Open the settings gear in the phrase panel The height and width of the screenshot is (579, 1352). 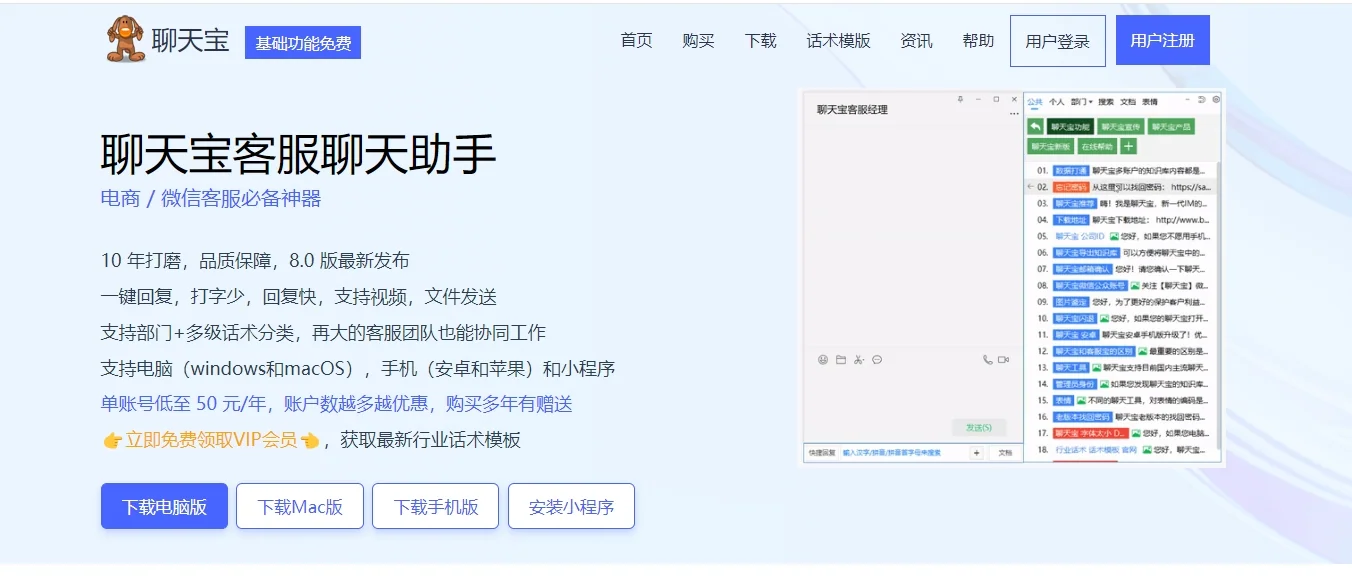coord(1216,100)
